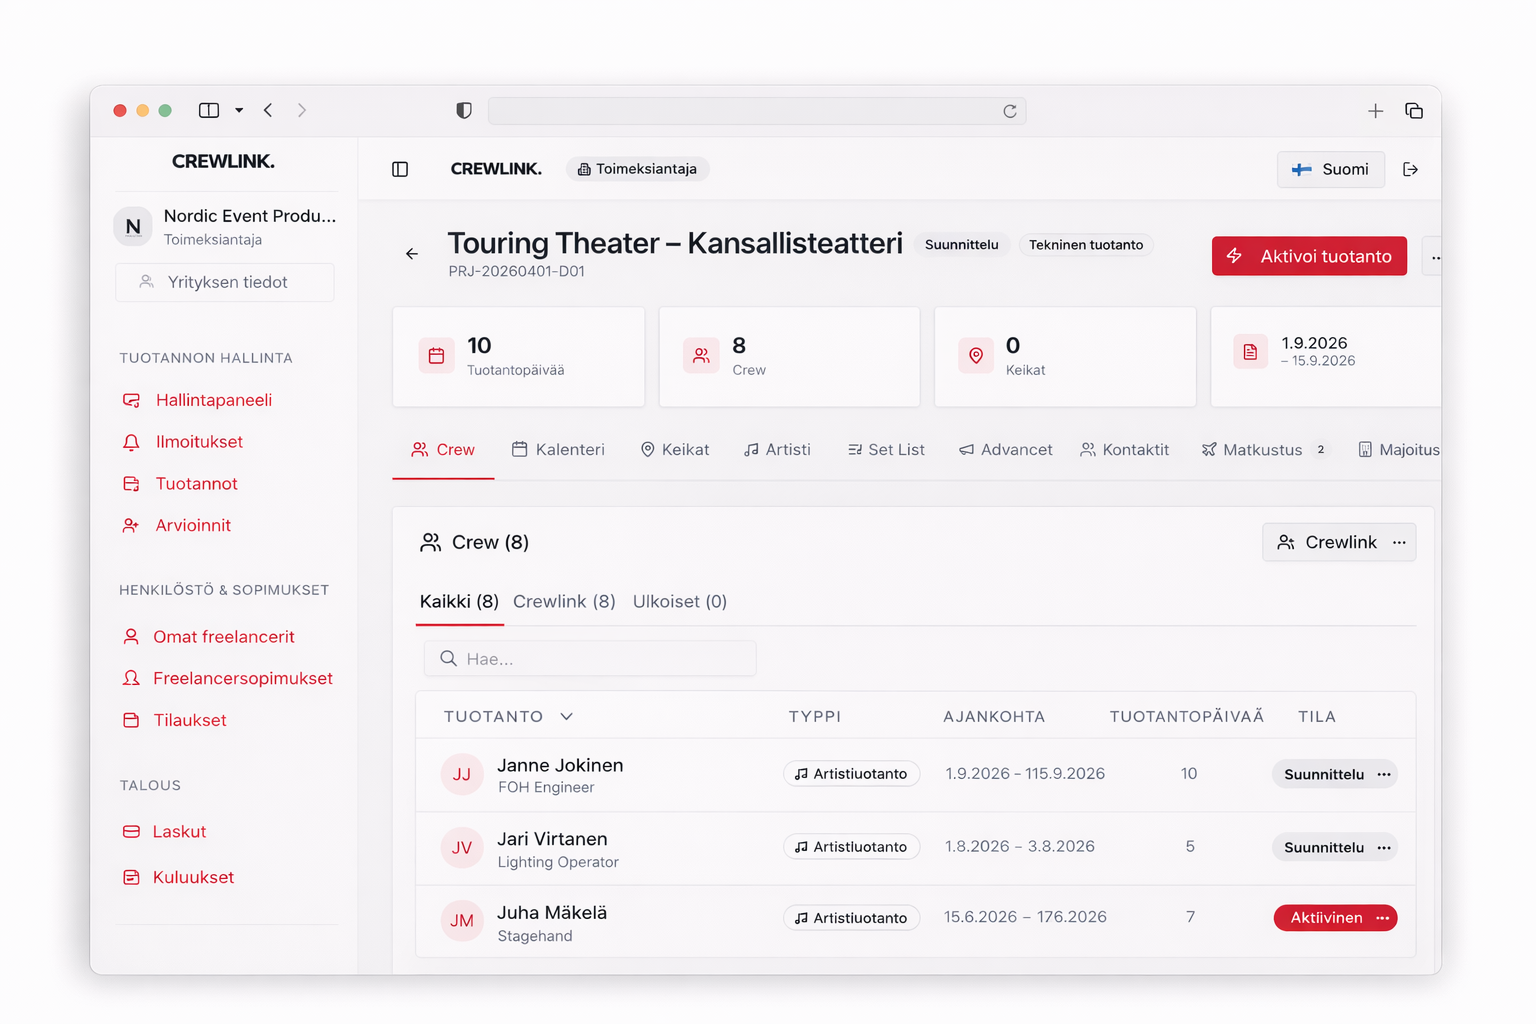Reload the page in Safari
Image resolution: width=1536 pixels, height=1024 pixels.
pos(1010,111)
